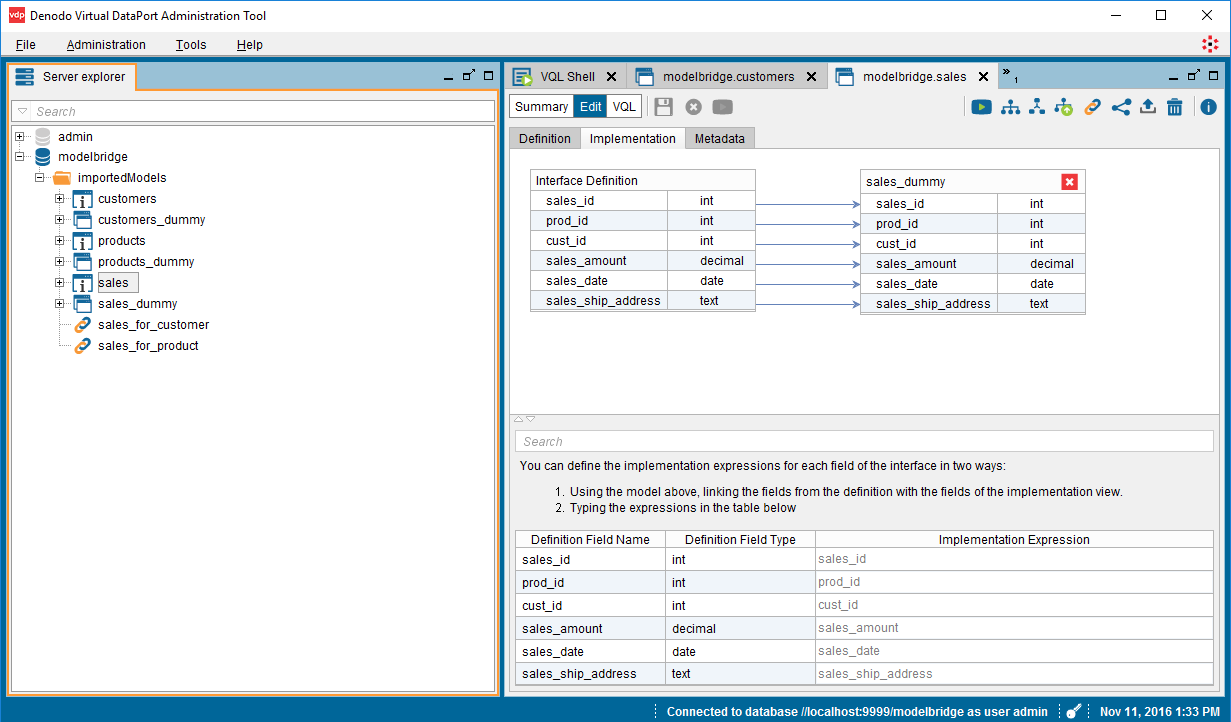Collapse the importedModels folder
Image resolution: width=1231 pixels, height=722 pixels.
tap(39, 178)
